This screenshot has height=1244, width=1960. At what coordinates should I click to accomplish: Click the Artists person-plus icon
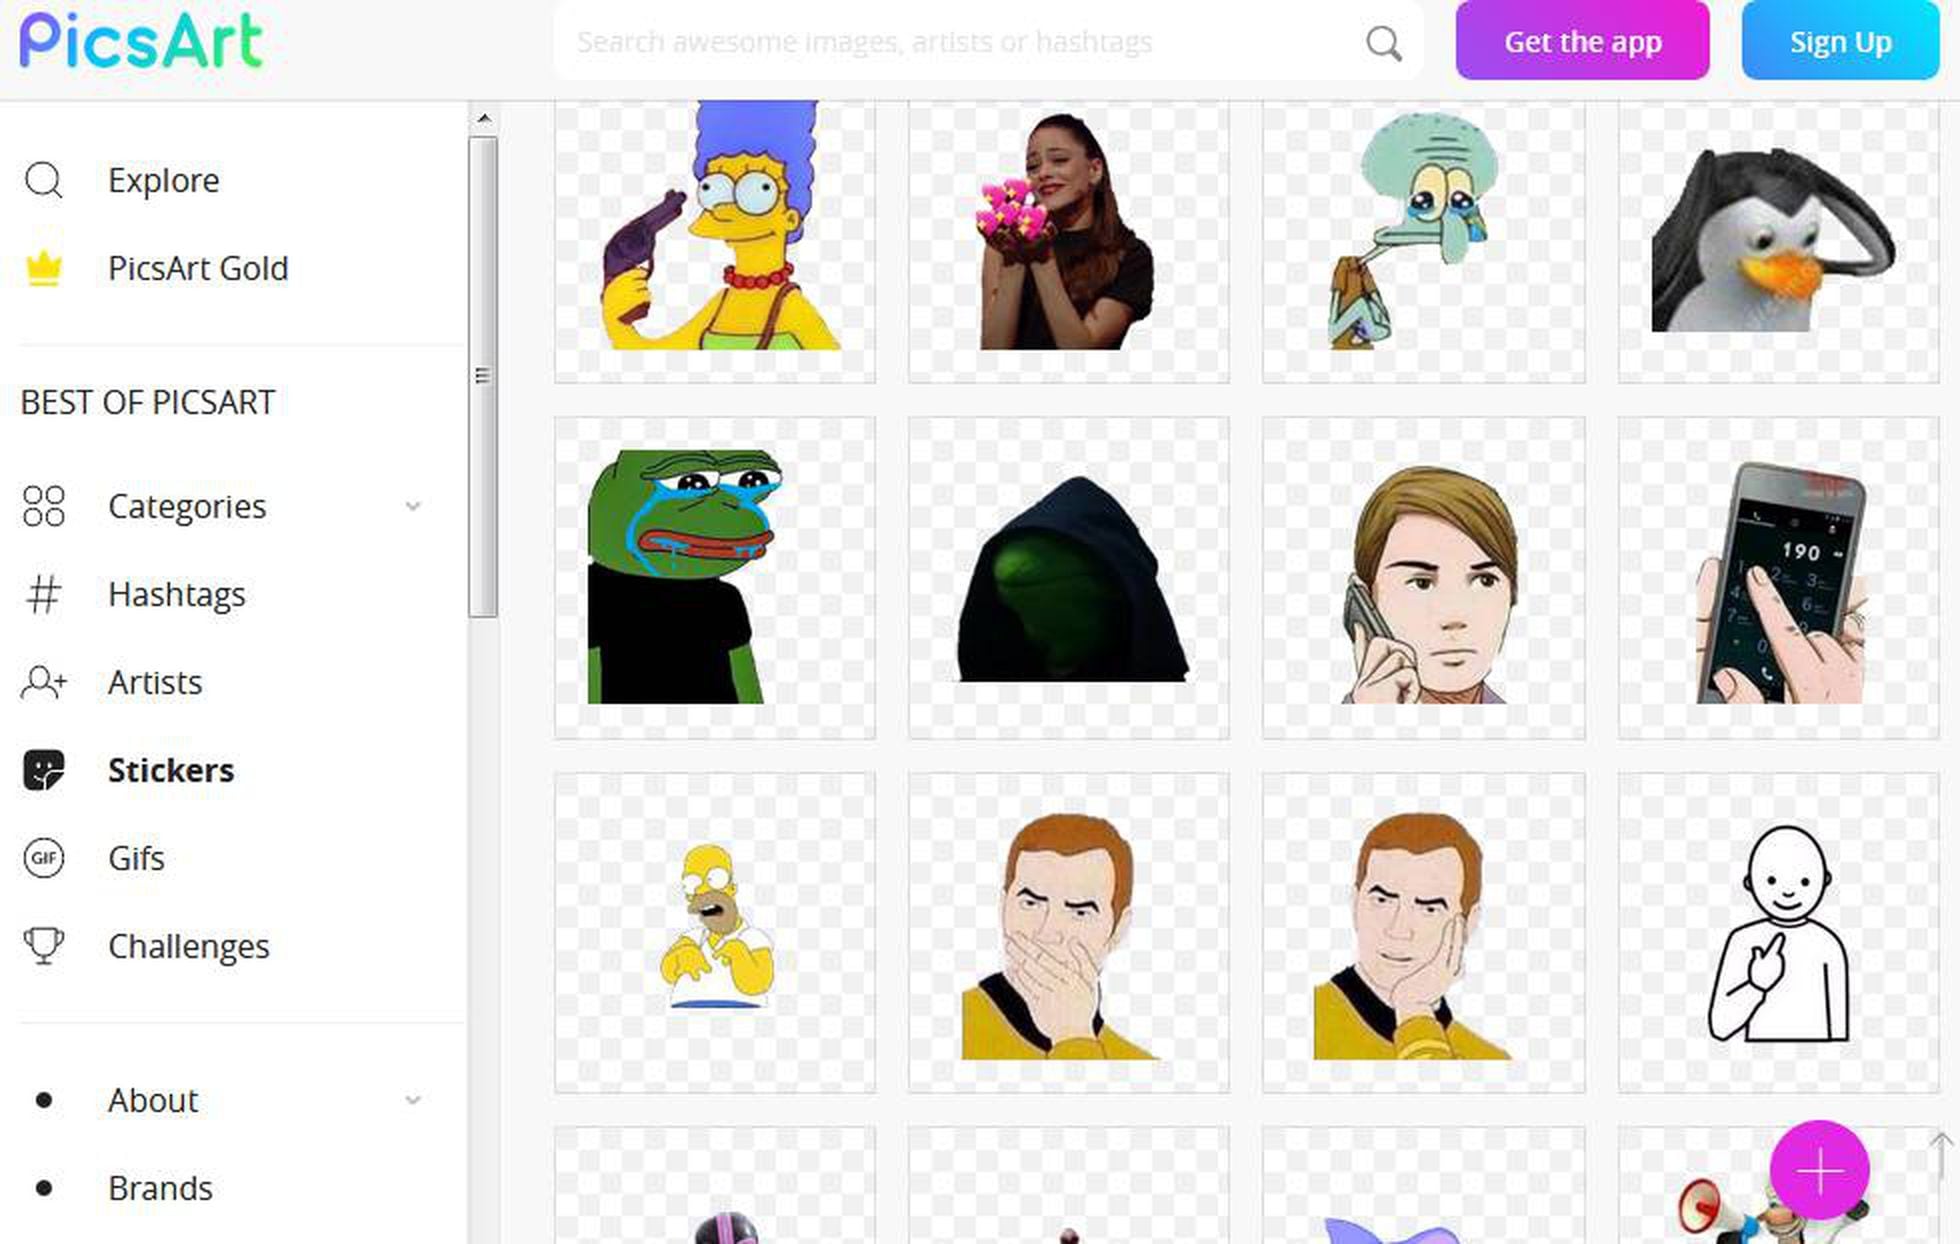tap(44, 681)
